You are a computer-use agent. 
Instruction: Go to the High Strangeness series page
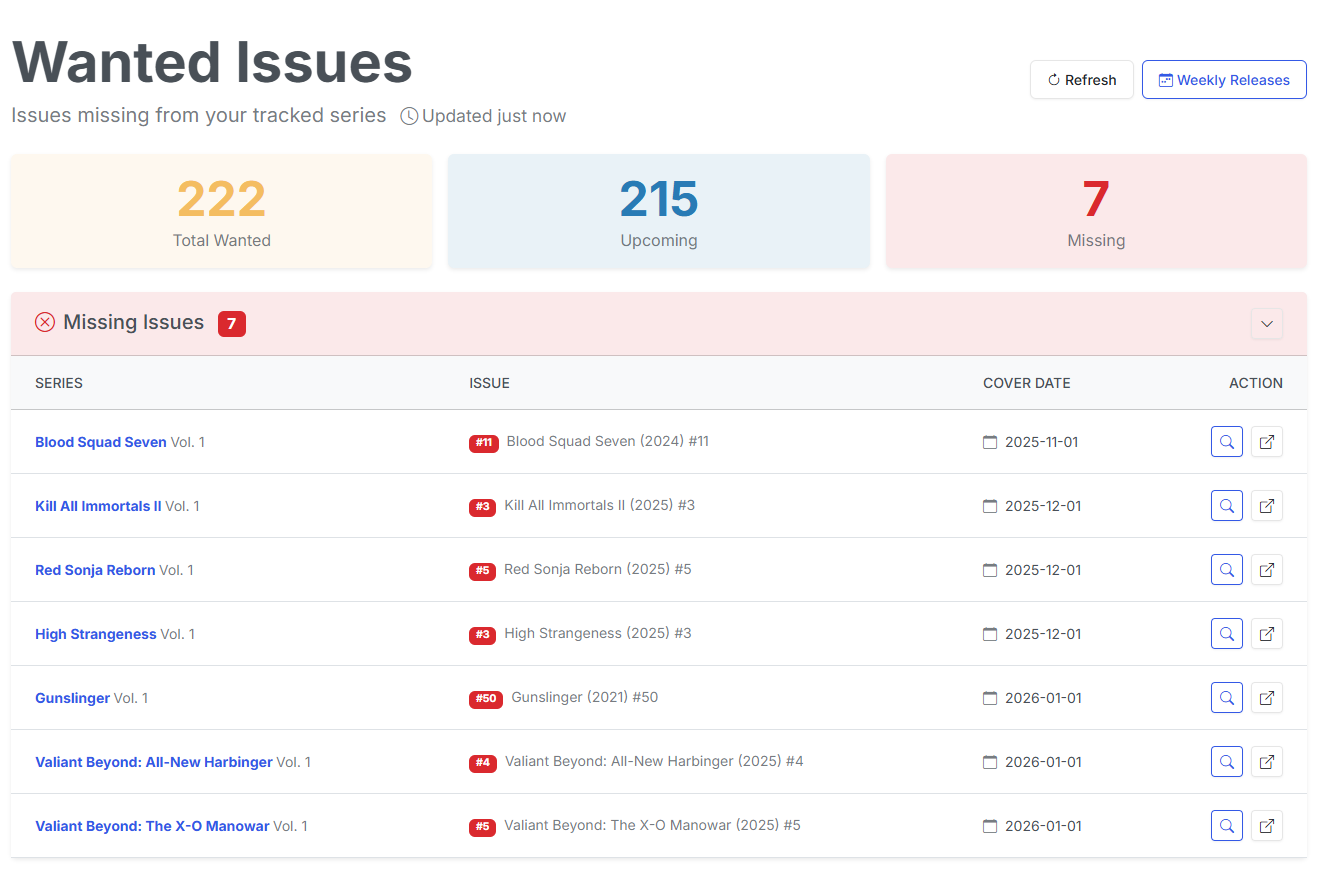click(96, 634)
